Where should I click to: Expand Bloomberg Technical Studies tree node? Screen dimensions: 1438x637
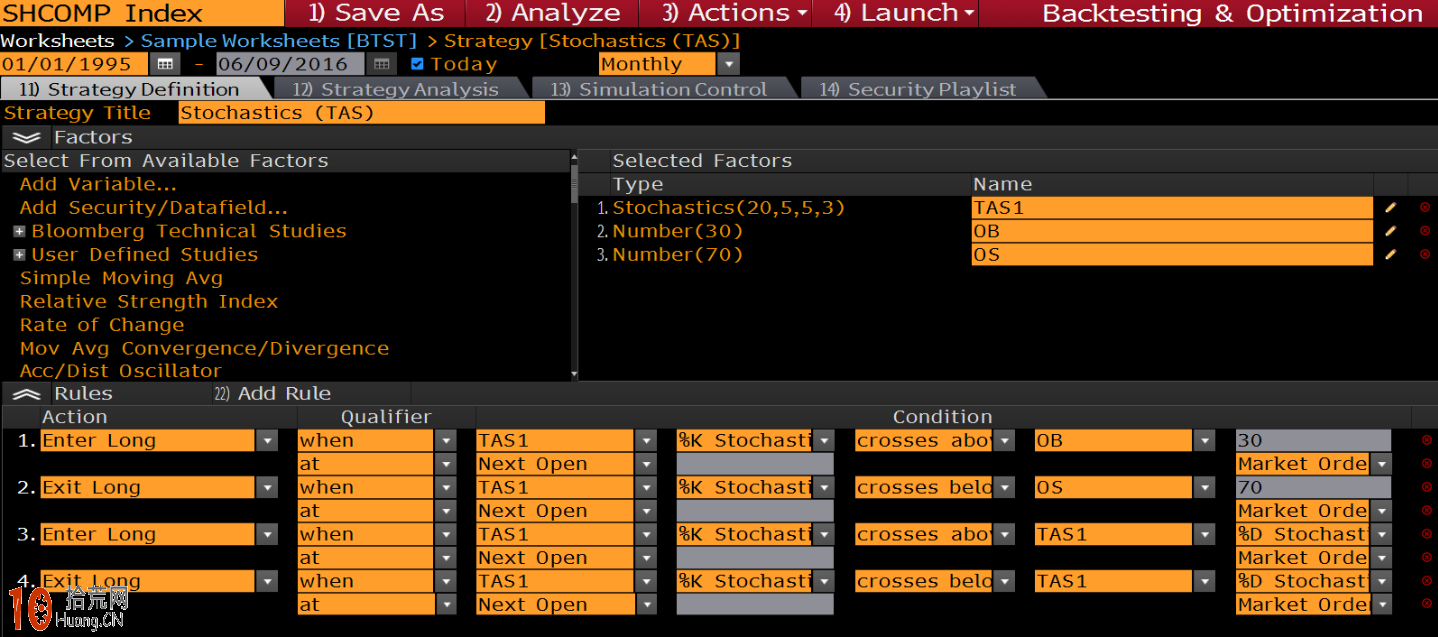point(19,231)
